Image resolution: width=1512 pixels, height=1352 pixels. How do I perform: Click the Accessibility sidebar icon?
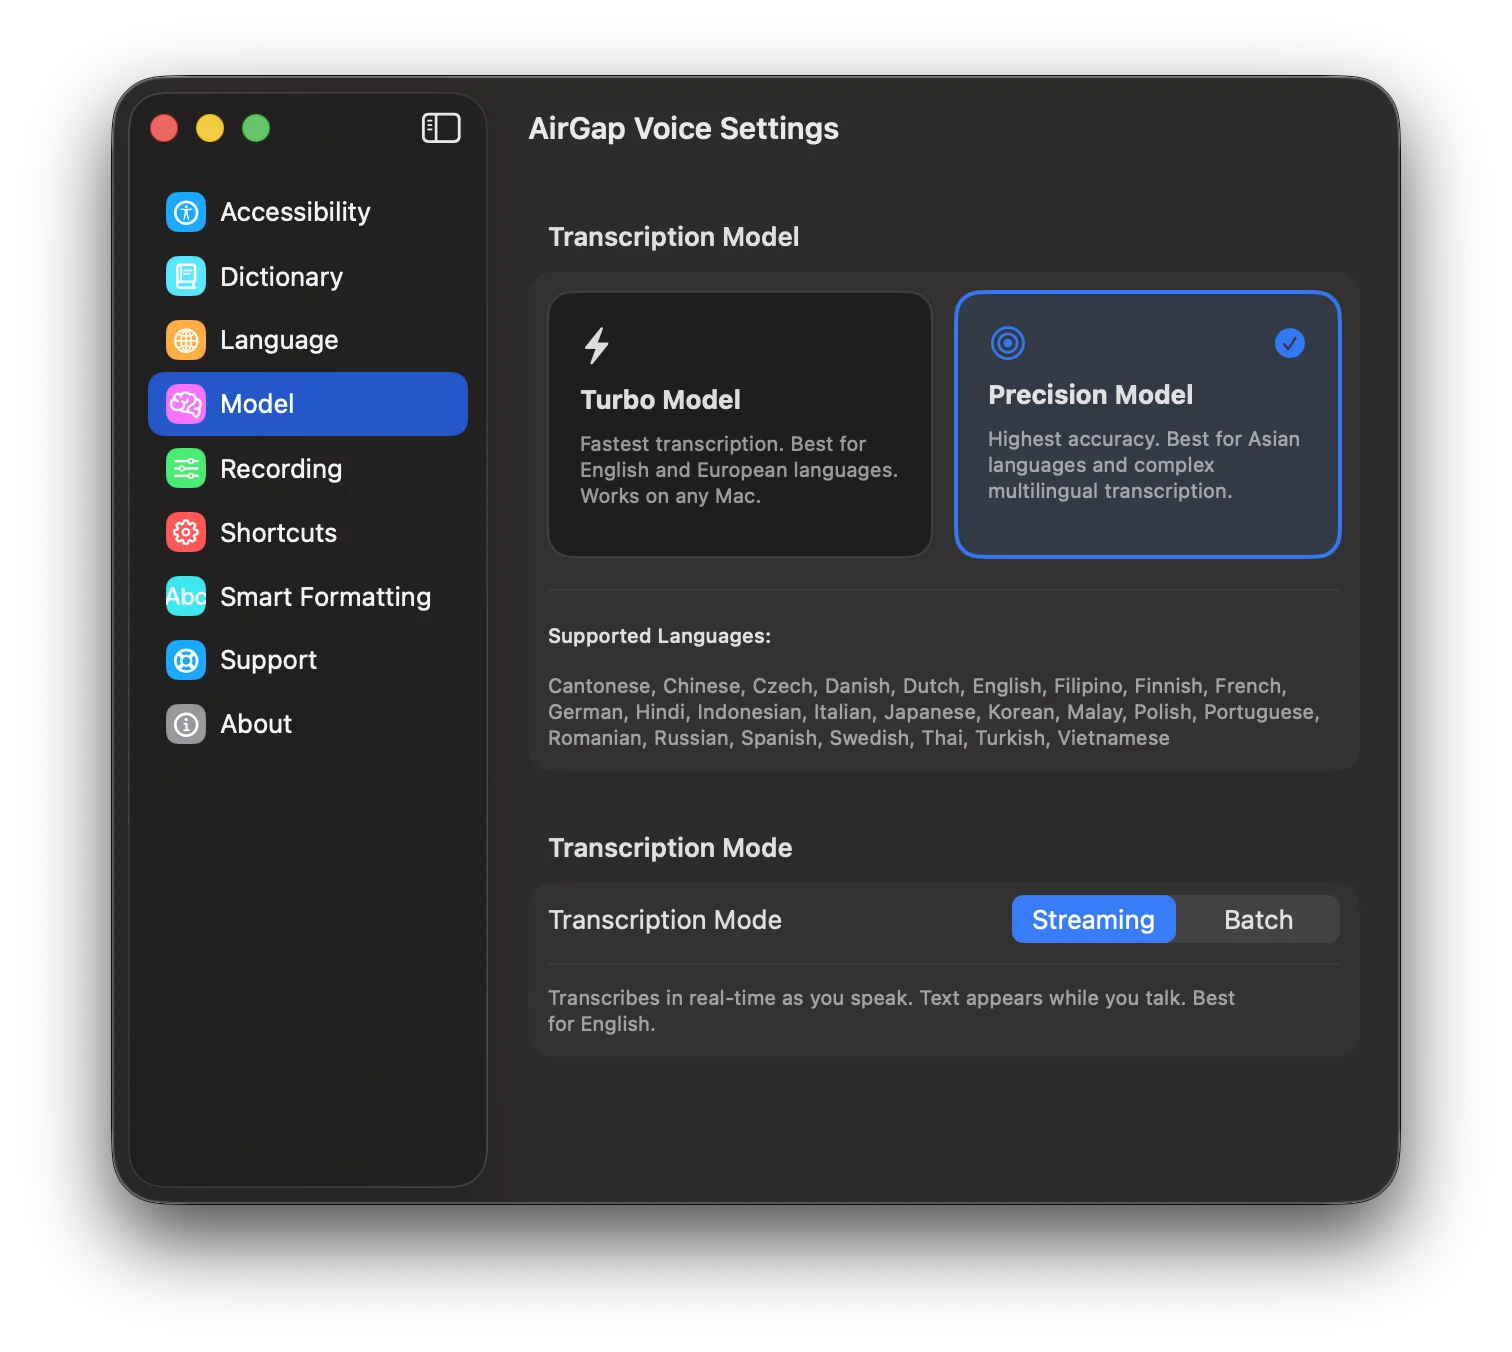point(186,212)
